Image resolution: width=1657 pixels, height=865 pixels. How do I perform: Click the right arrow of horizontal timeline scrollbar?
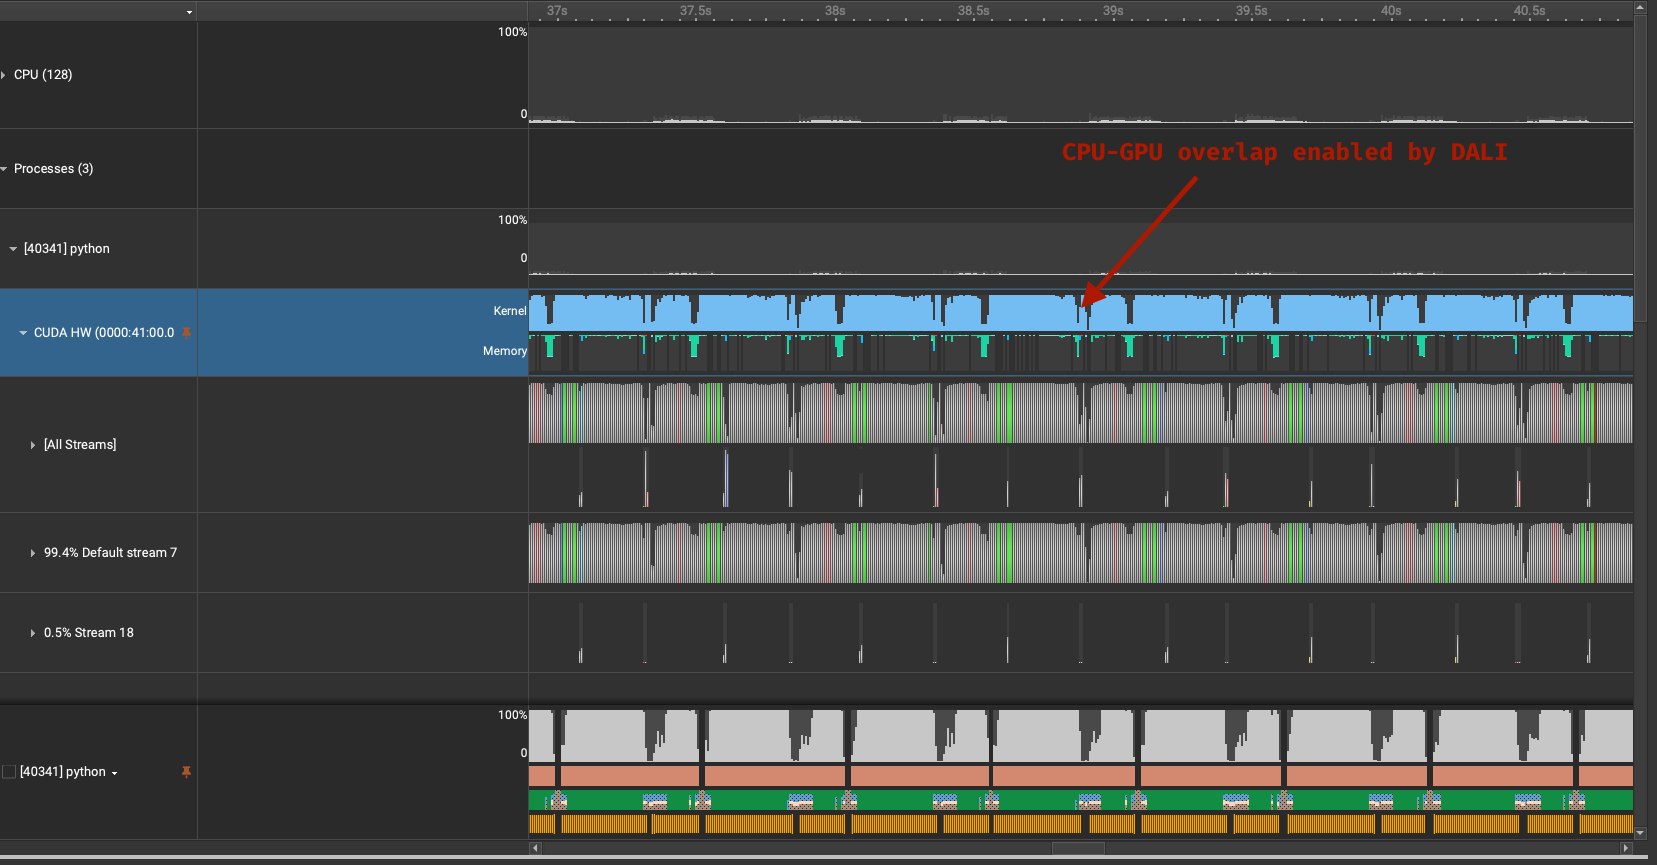[1626, 848]
